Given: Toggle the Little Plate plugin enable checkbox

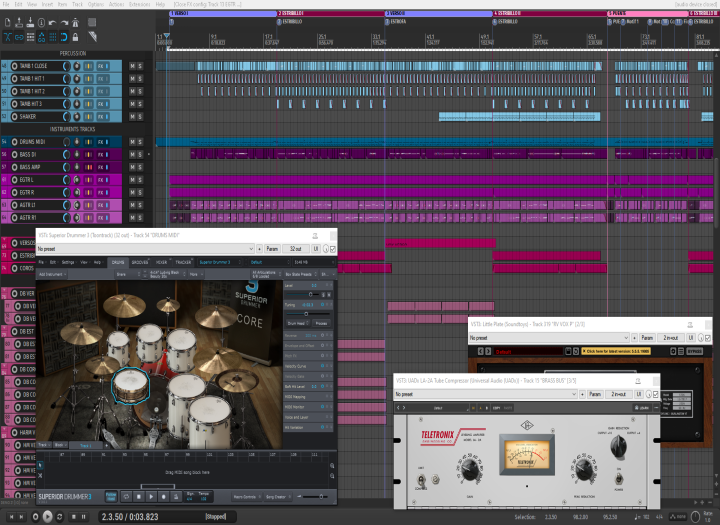Looking at the screenshot, I should [708, 338].
